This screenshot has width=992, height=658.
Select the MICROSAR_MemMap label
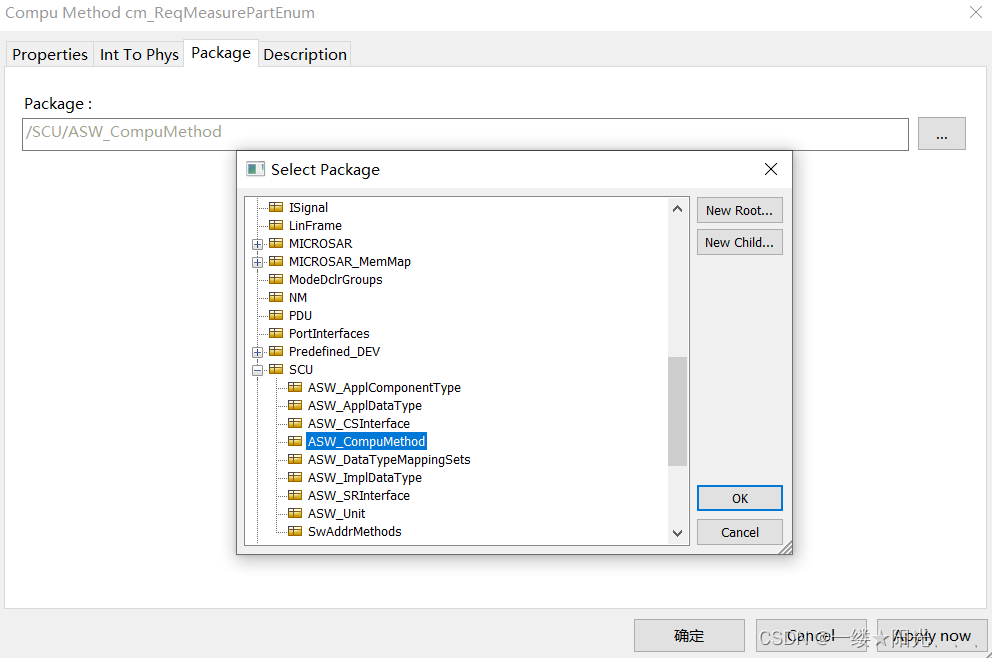click(x=350, y=261)
